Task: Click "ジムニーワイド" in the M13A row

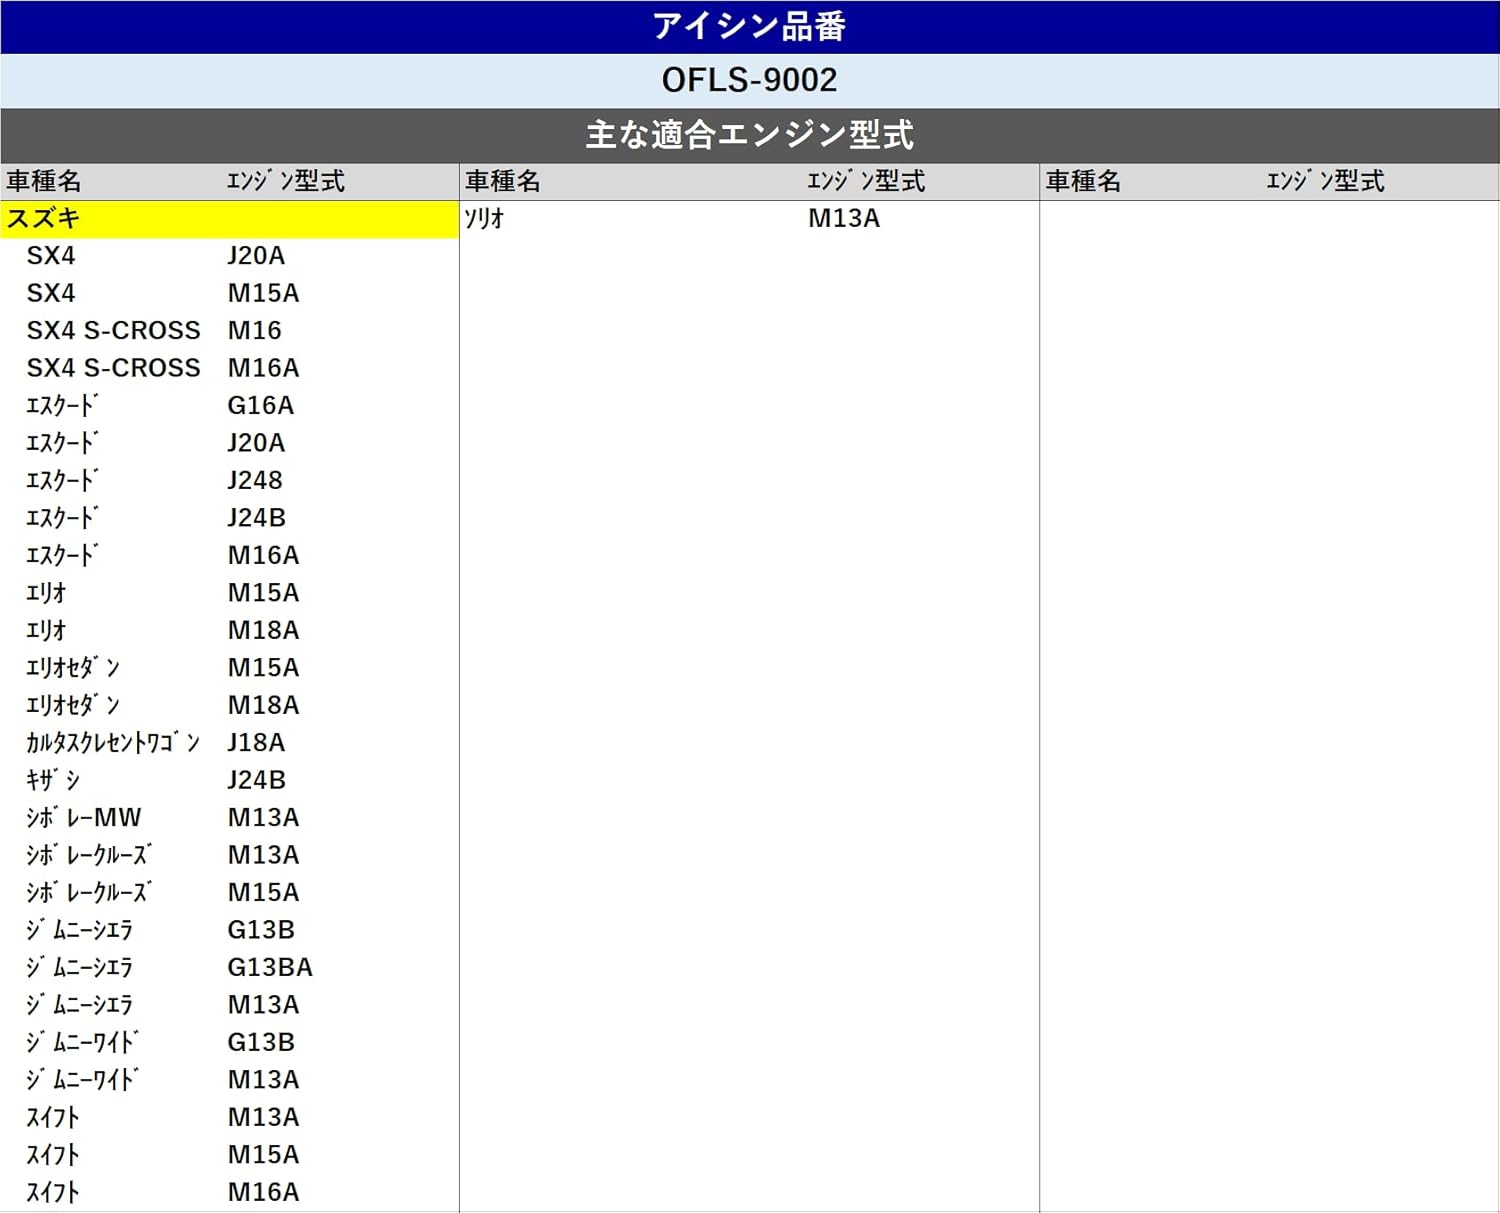Action: coord(82,1080)
